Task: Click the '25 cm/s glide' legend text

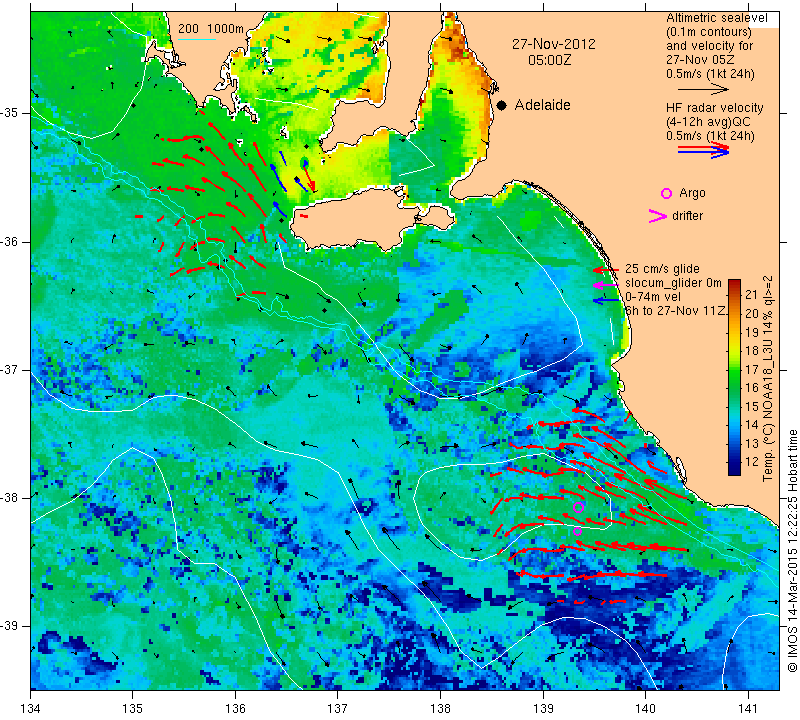Action: pyautogui.click(x=662, y=269)
